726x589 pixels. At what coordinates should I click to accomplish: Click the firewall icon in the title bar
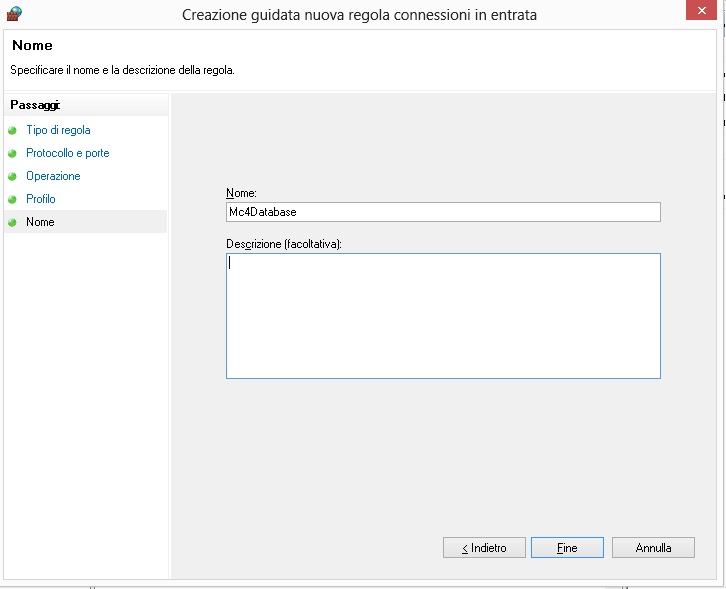tap(14, 14)
